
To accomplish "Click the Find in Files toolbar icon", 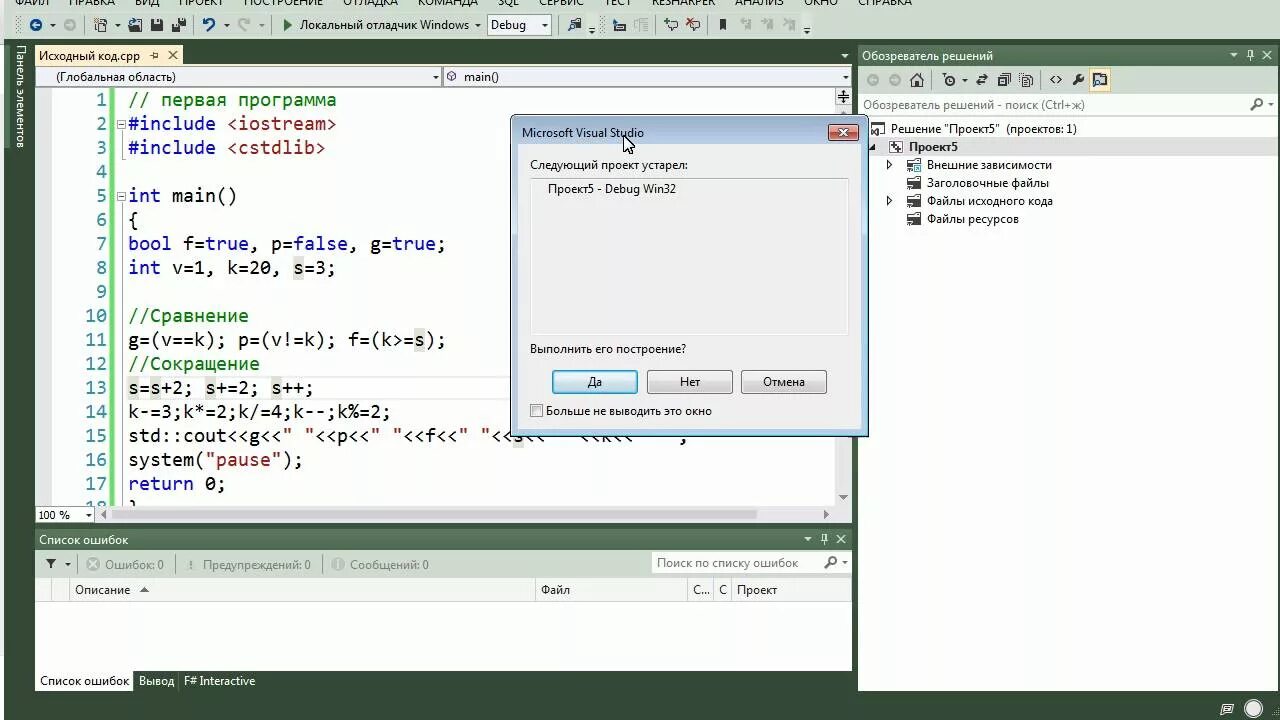I will tap(574, 25).
